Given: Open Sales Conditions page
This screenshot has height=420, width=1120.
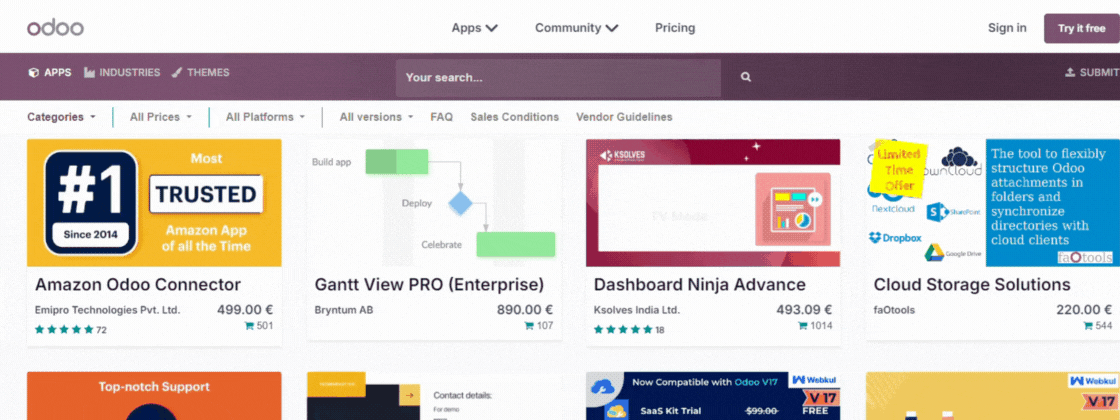Looking at the screenshot, I should coord(514,116).
